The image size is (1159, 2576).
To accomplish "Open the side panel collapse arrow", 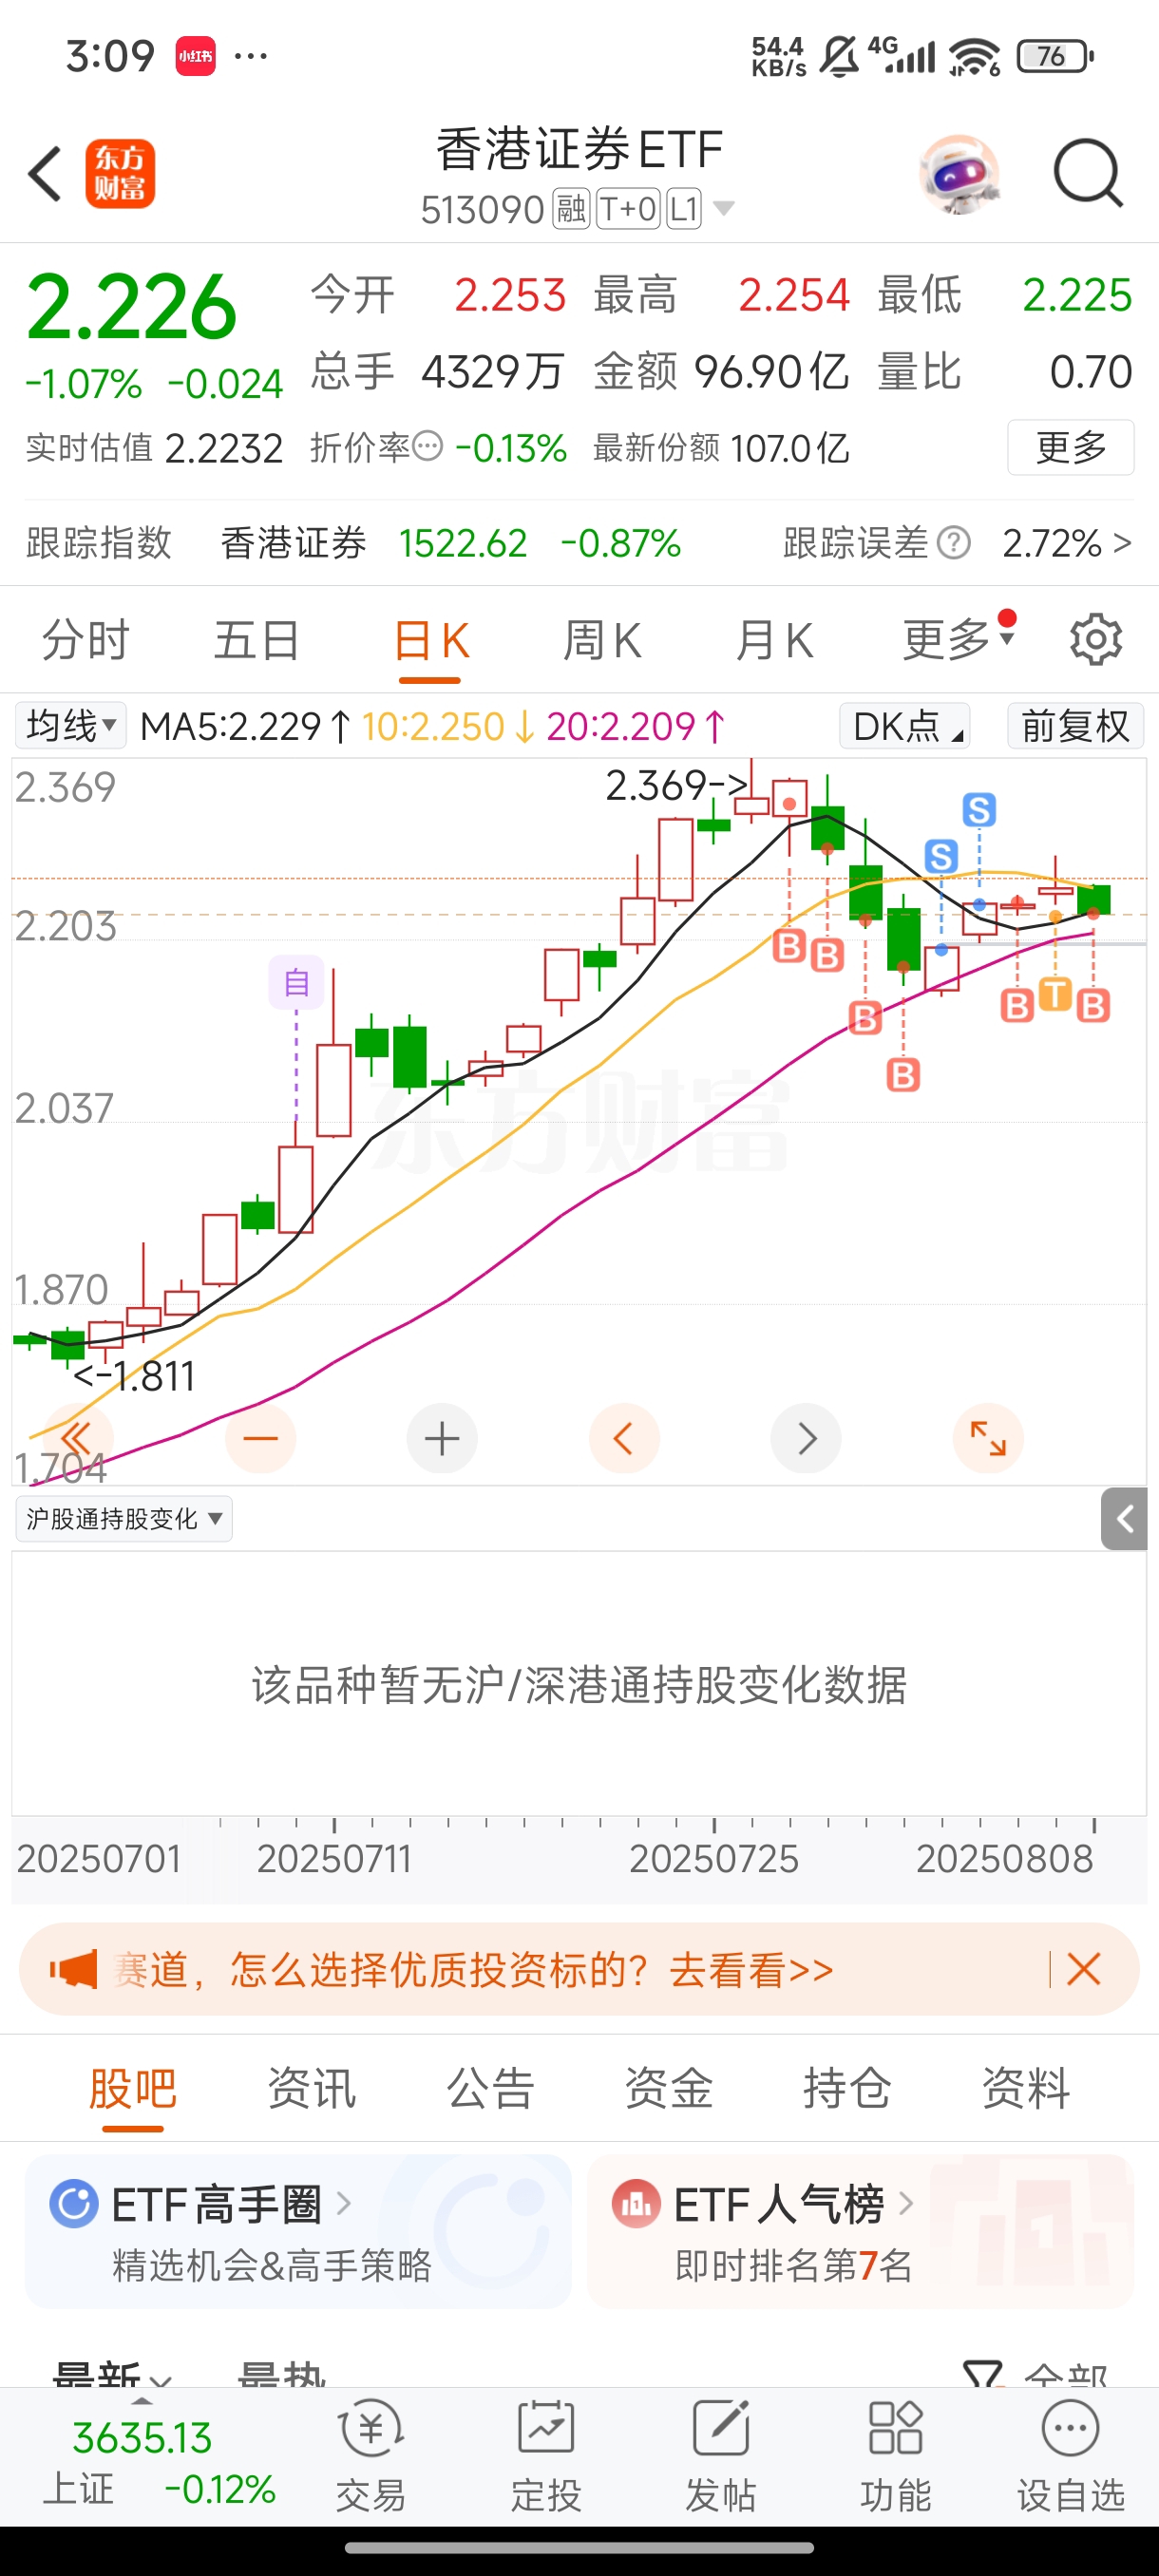I will tap(1124, 1519).
